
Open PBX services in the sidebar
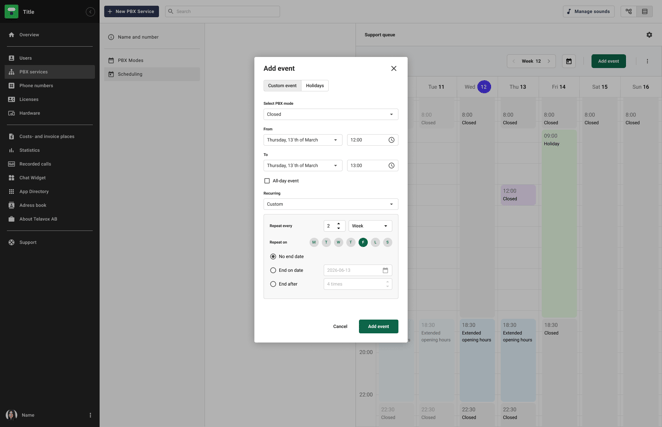[50, 72]
